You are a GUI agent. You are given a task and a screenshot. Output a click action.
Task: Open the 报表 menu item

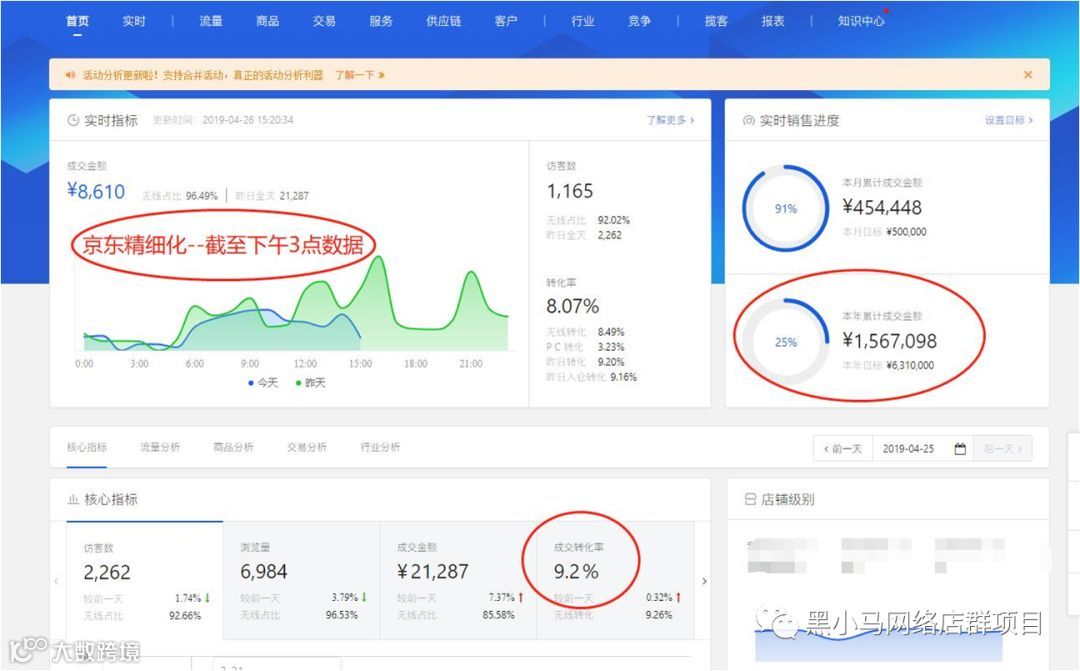coord(773,21)
